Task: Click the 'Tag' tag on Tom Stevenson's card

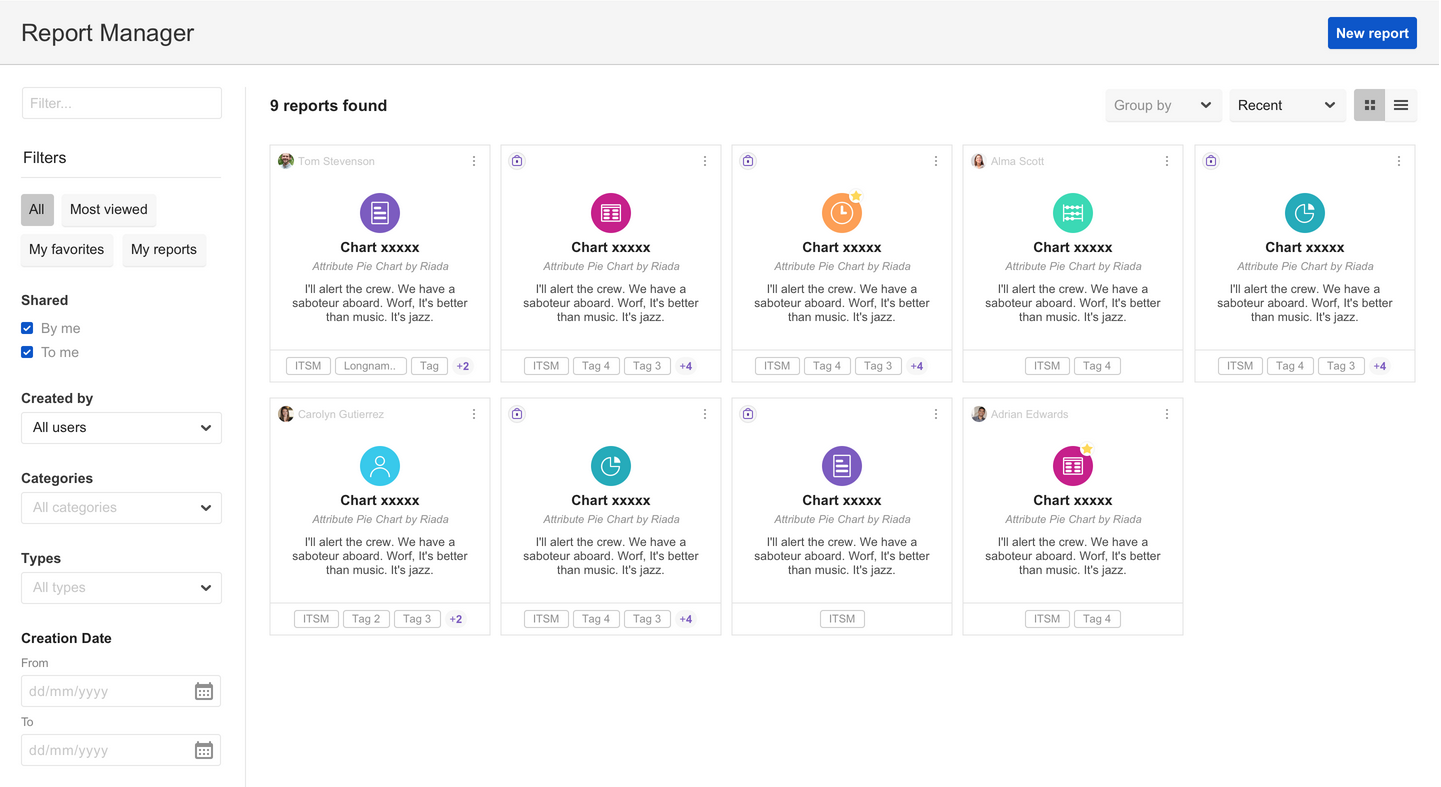Action: [x=429, y=366]
